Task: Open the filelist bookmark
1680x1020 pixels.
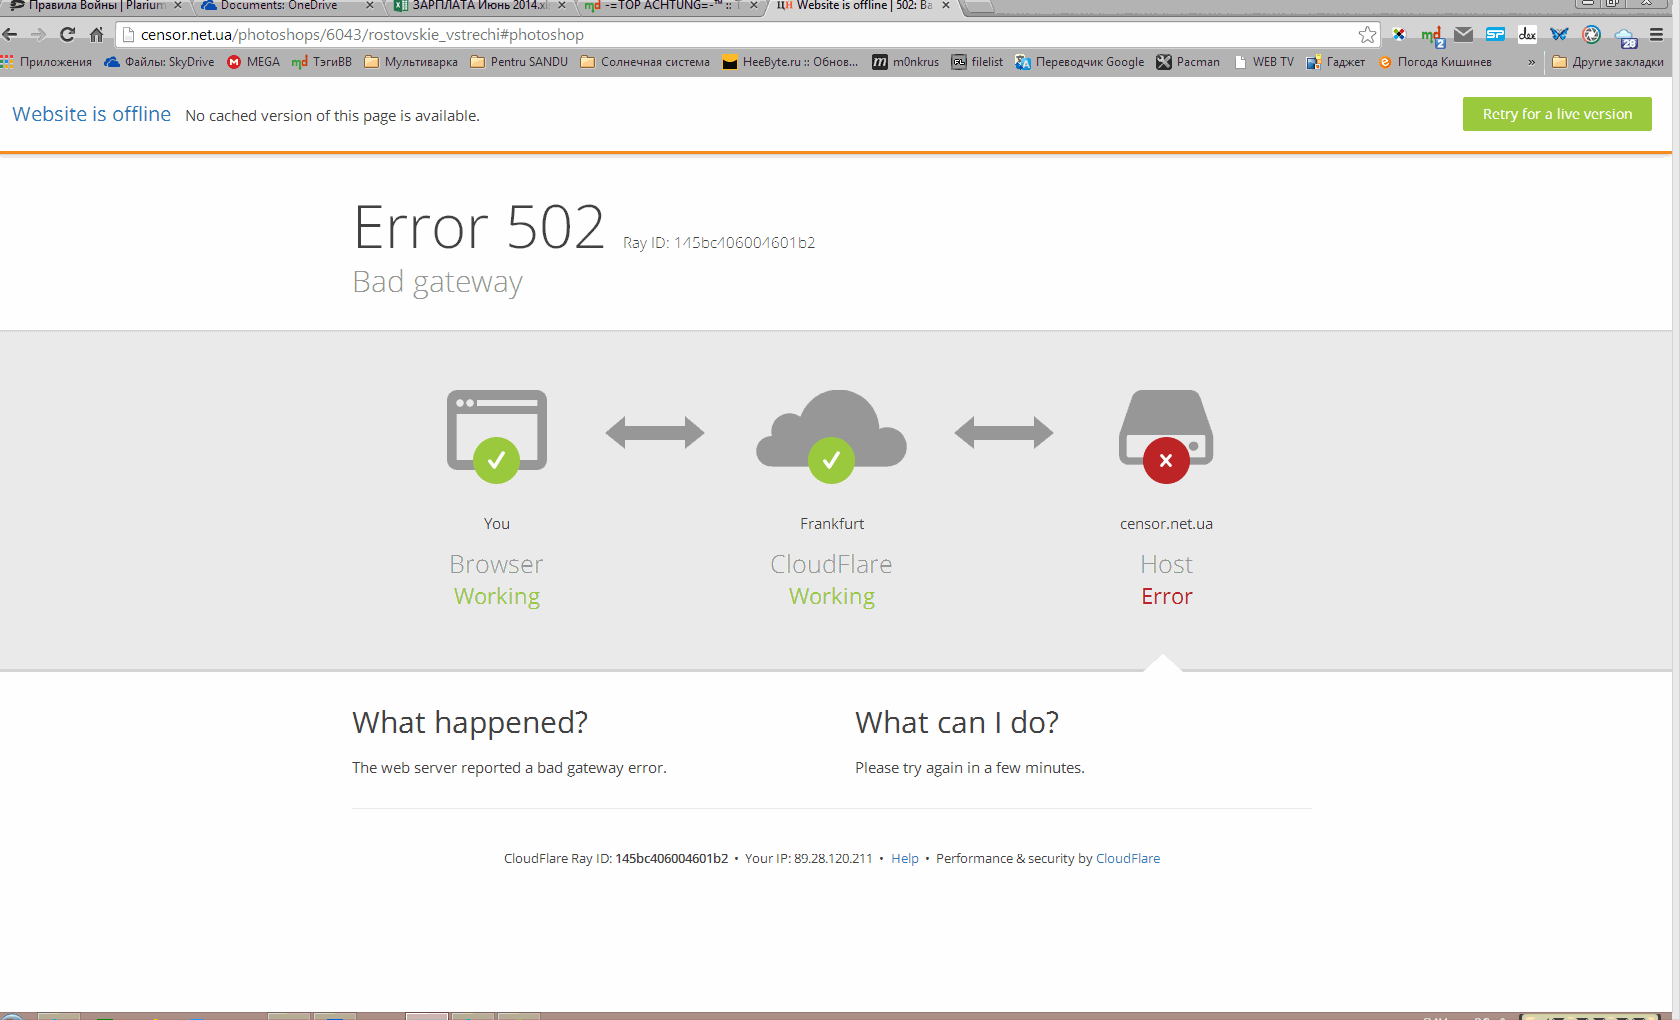Action: 977,62
